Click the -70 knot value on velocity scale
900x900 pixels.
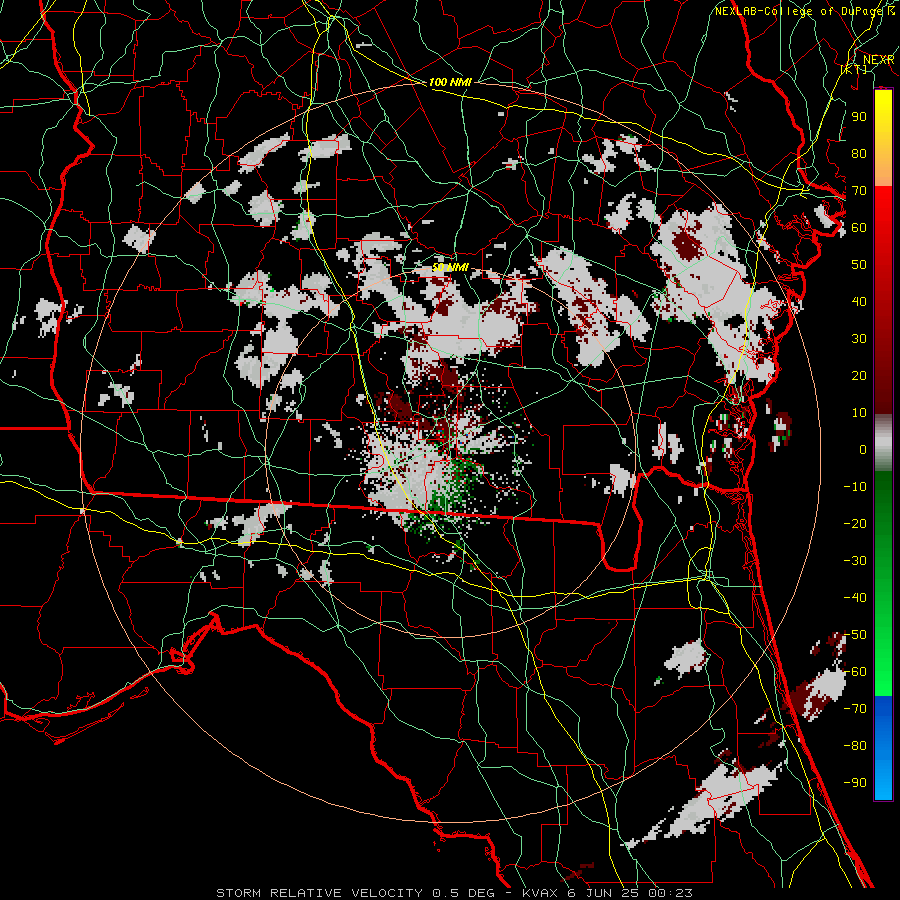[x=855, y=709]
